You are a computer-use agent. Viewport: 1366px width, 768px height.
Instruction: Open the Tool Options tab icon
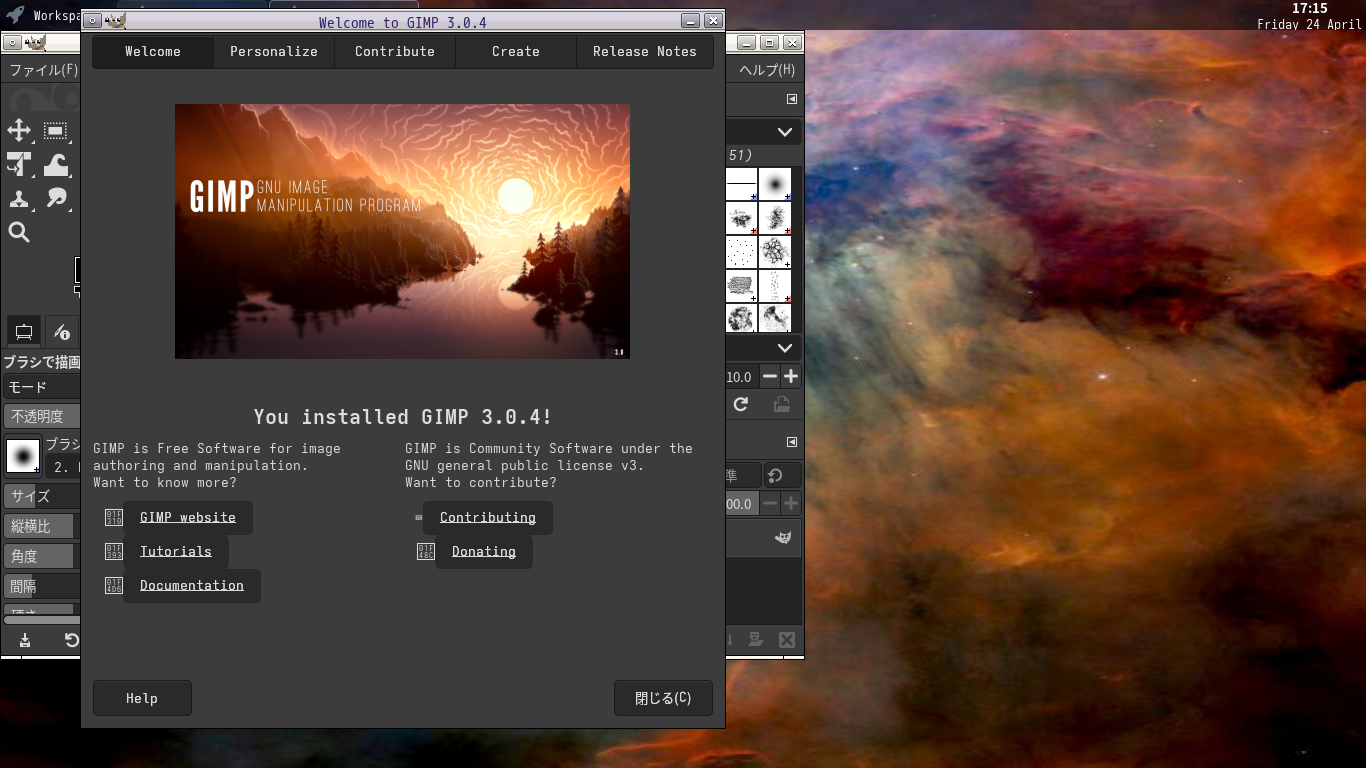(24, 331)
